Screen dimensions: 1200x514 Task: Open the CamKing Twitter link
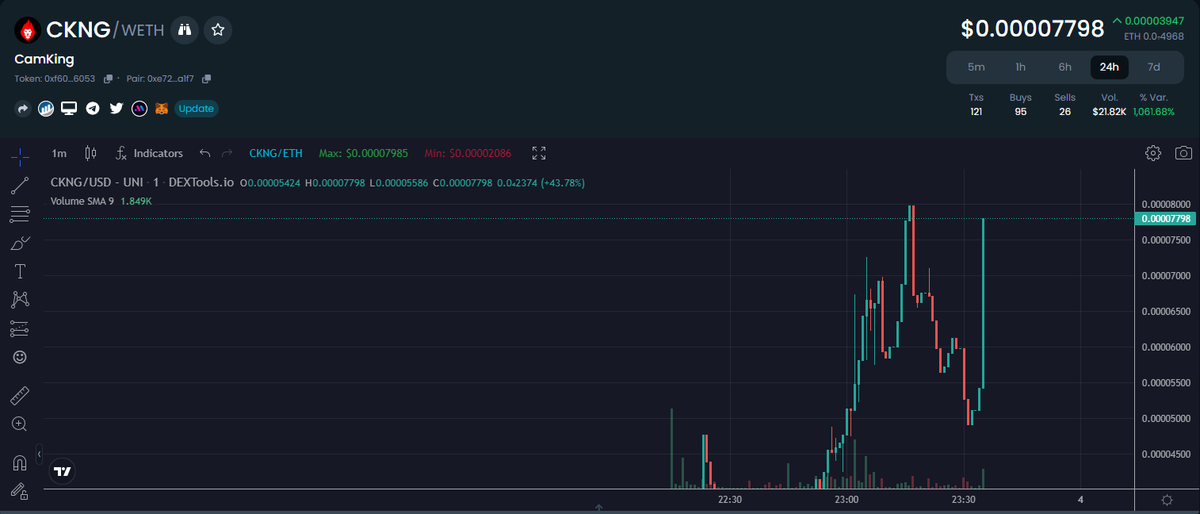tap(116, 108)
